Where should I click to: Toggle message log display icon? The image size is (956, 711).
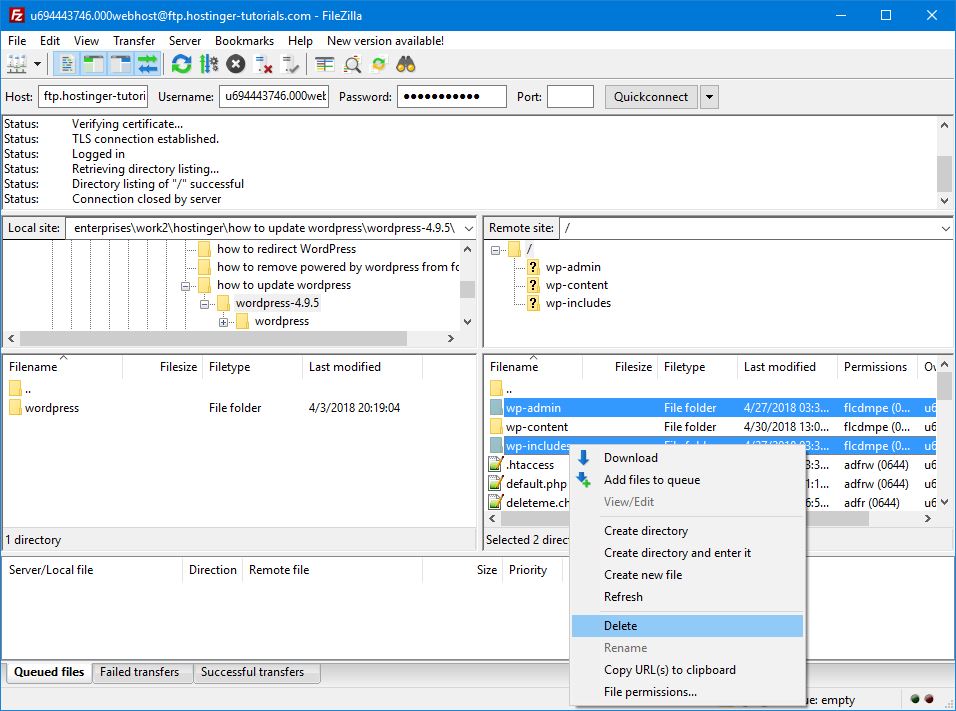pos(67,64)
